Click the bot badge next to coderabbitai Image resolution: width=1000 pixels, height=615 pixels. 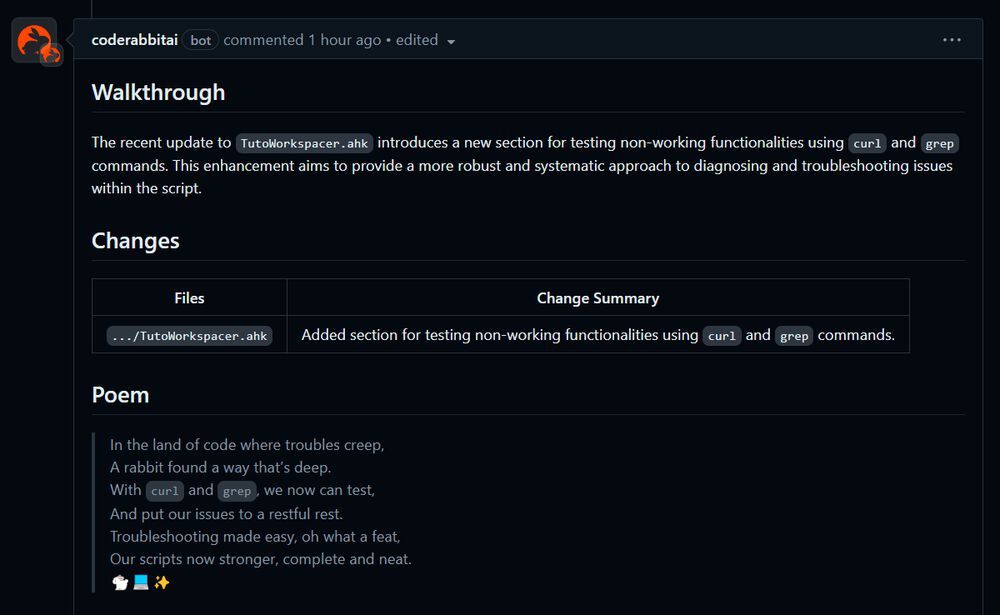[x=200, y=40]
